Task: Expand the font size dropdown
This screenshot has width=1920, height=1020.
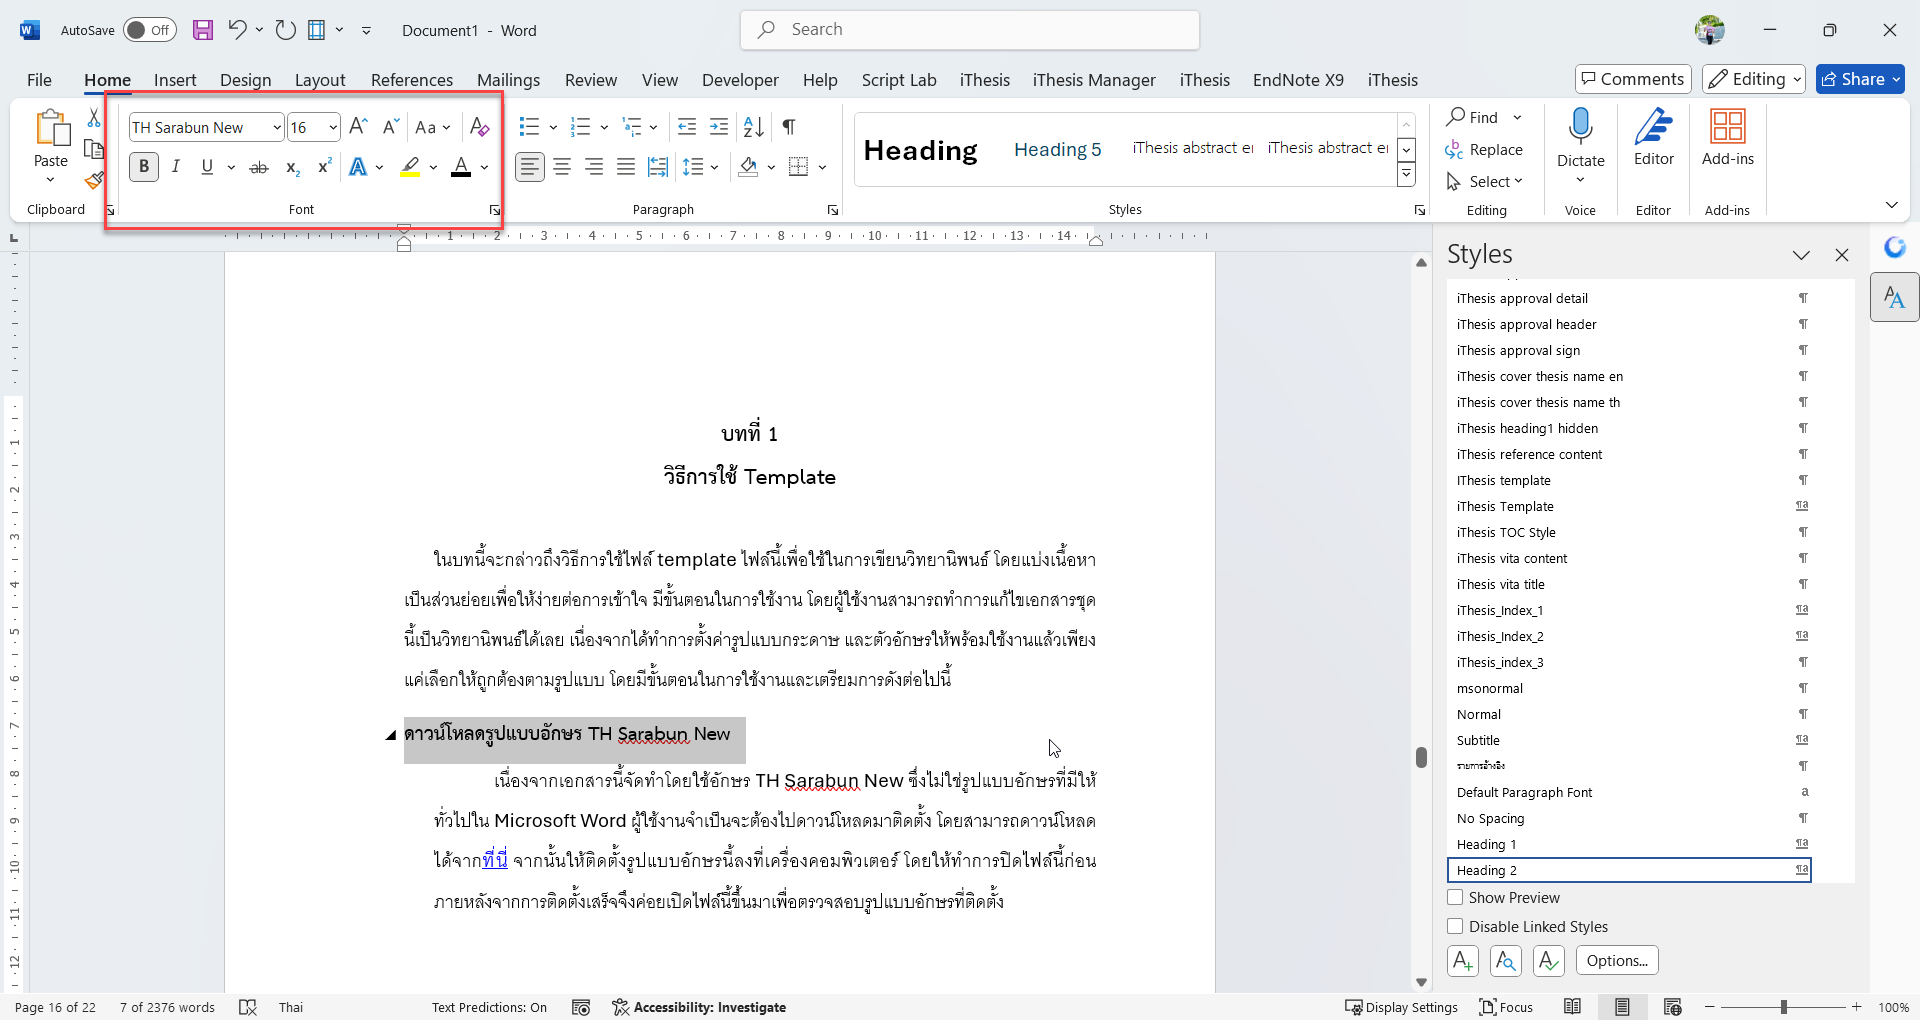Action: point(333,127)
